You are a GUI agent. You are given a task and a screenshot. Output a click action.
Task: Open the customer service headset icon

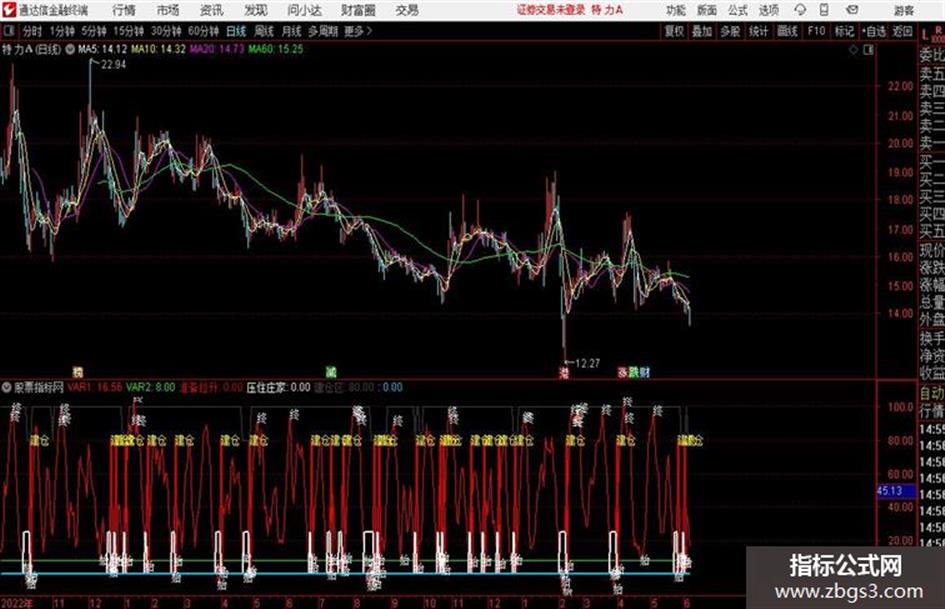pos(800,10)
